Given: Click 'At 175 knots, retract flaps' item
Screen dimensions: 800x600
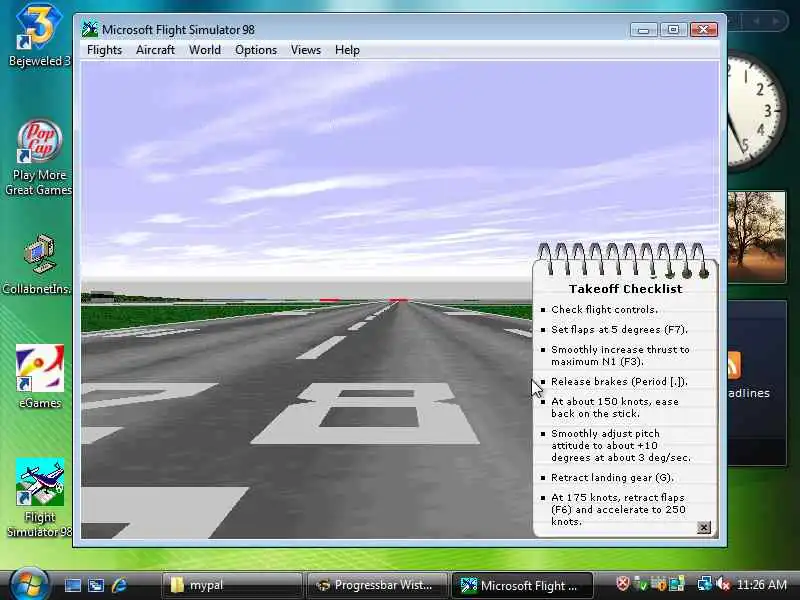Looking at the screenshot, I should click(618, 510).
